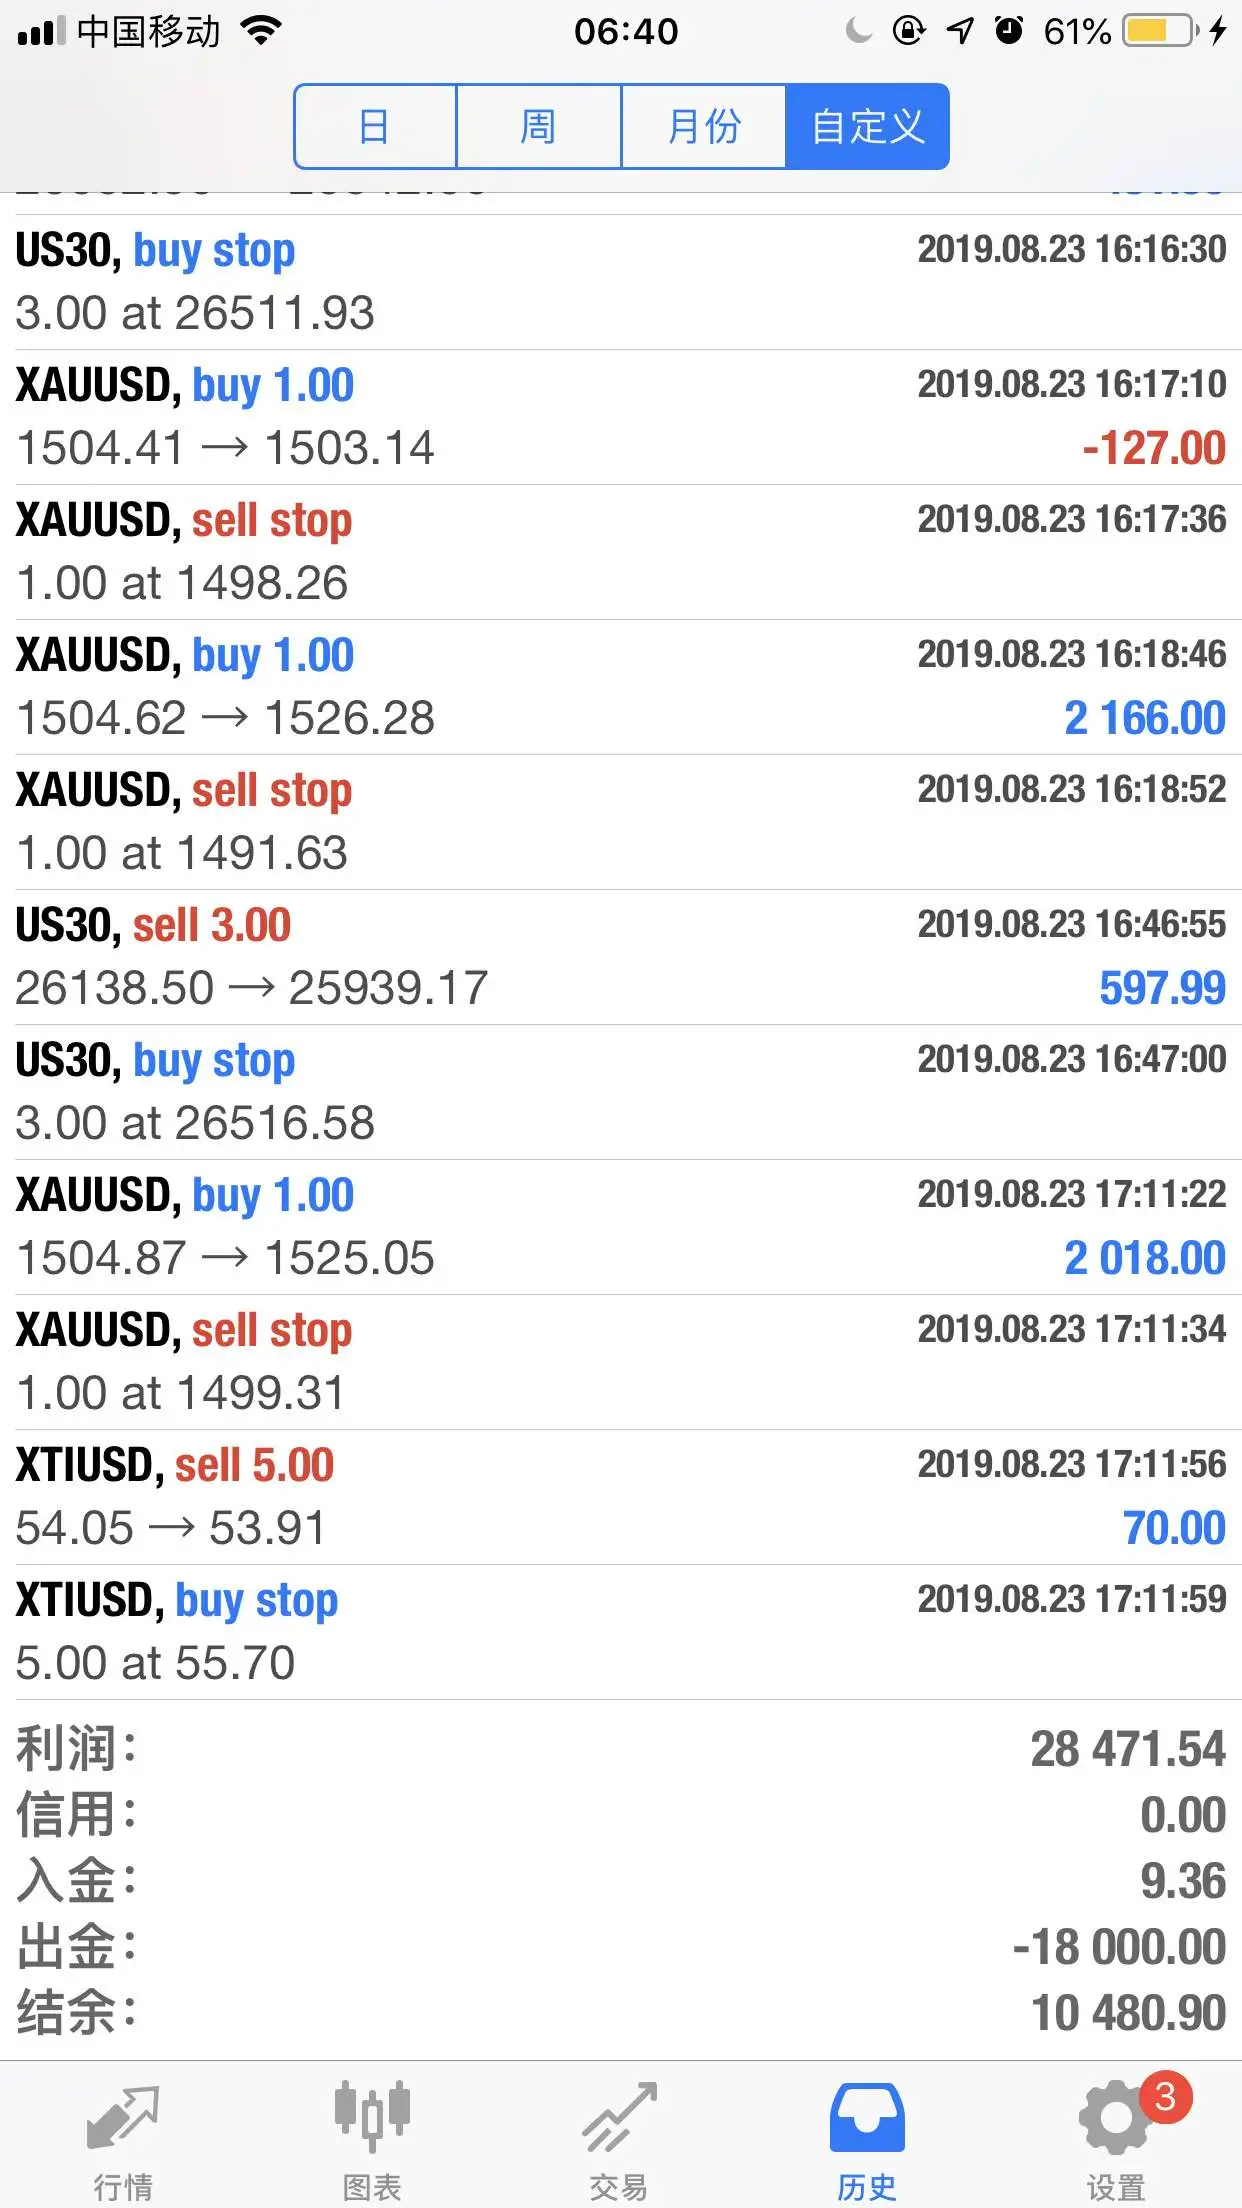This screenshot has width=1242, height=2208.
Task: Open the XAUUSD buy trade with -127.00 loss
Action: pos(621,417)
